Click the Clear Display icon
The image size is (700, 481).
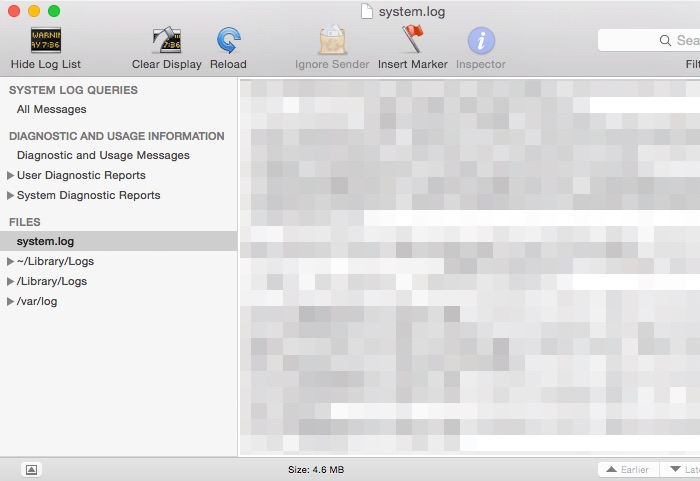(x=166, y=41)
